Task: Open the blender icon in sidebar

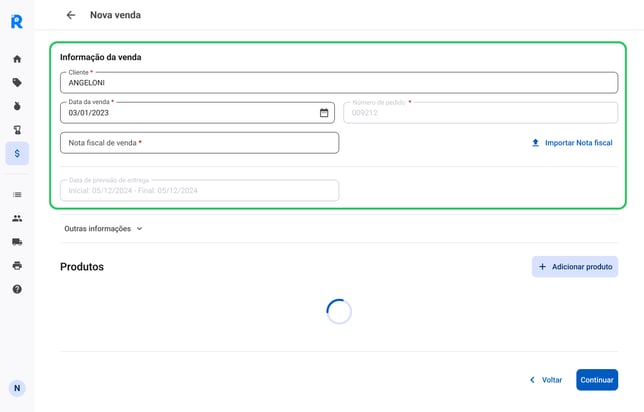Action: 17,130
